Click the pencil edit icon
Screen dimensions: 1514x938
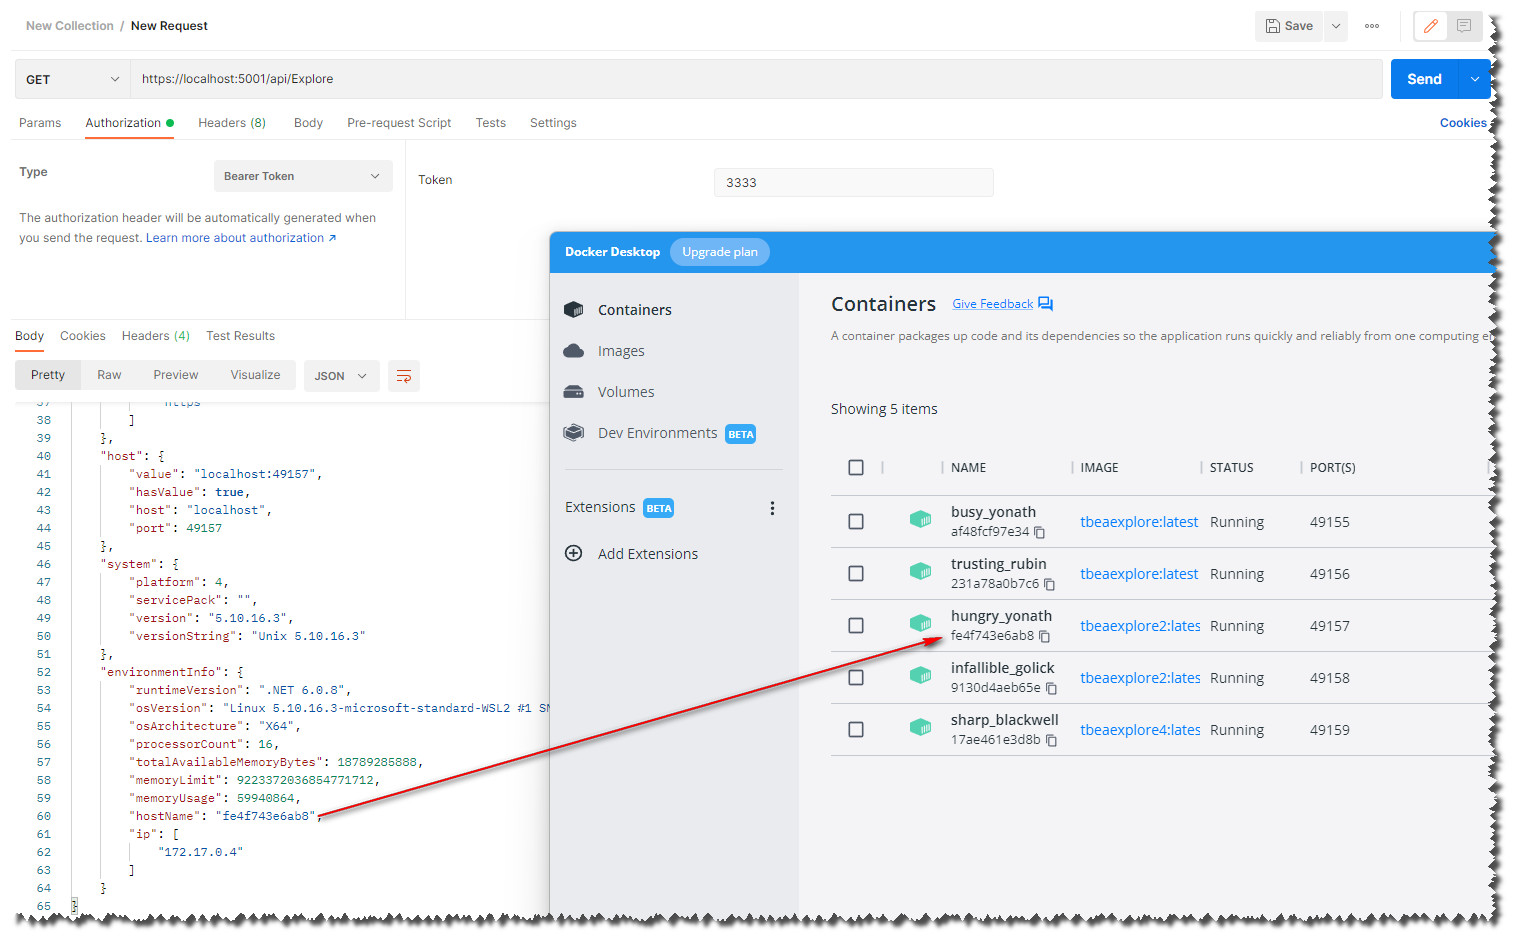click(x=1431, y=26)
